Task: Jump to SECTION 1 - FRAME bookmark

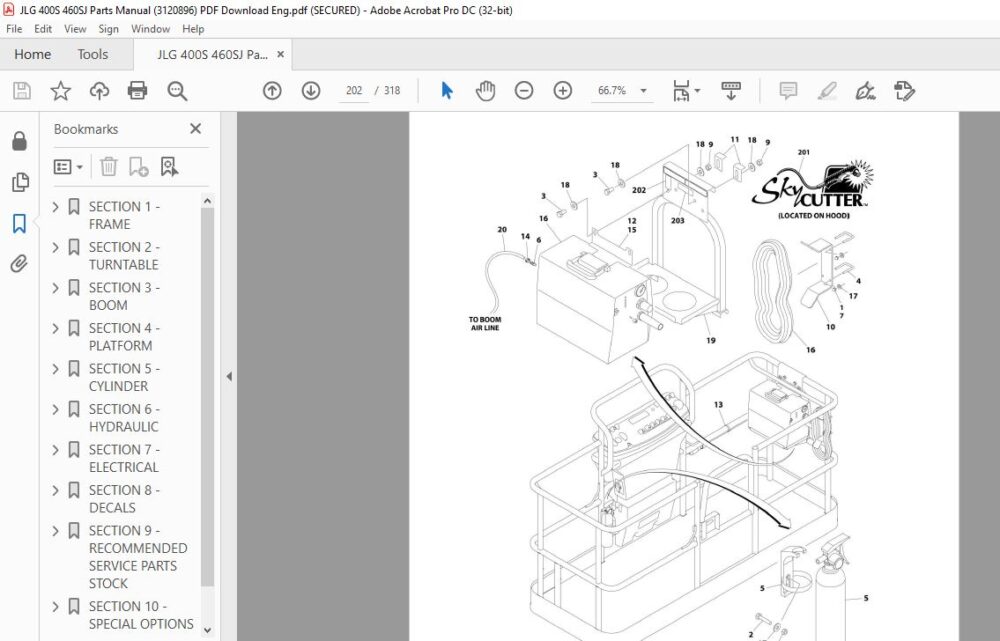Action: point(124,215)
